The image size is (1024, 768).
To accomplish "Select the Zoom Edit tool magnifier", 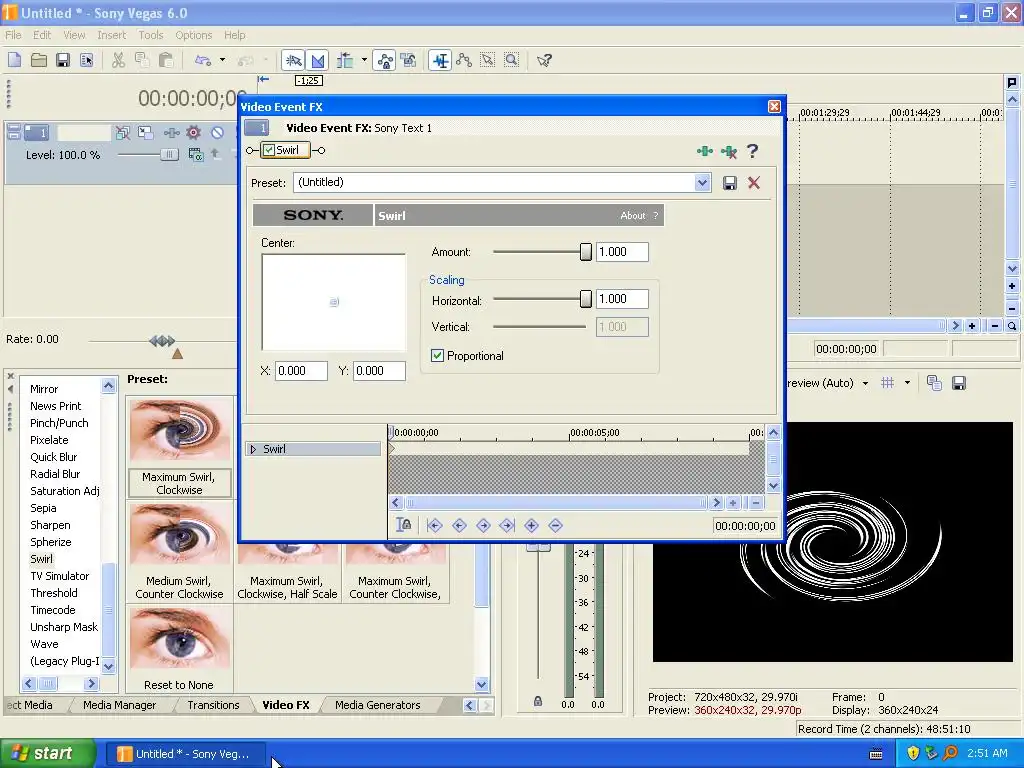I will point(511,61).
